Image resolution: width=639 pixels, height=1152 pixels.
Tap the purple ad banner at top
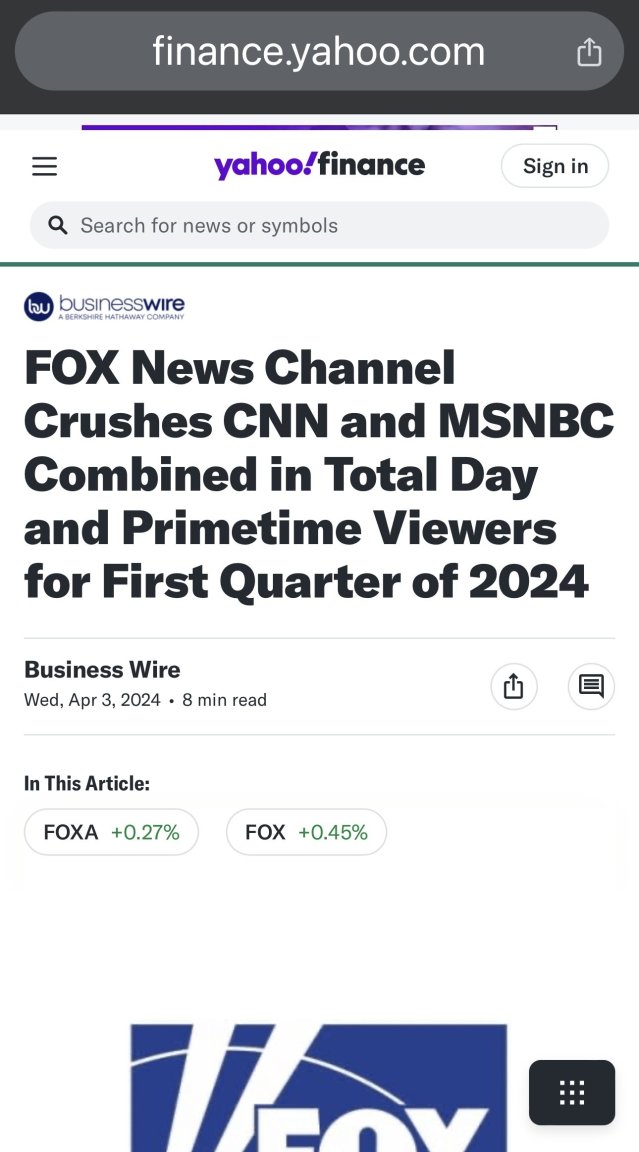pyautogui.click(x=319, y=127)
